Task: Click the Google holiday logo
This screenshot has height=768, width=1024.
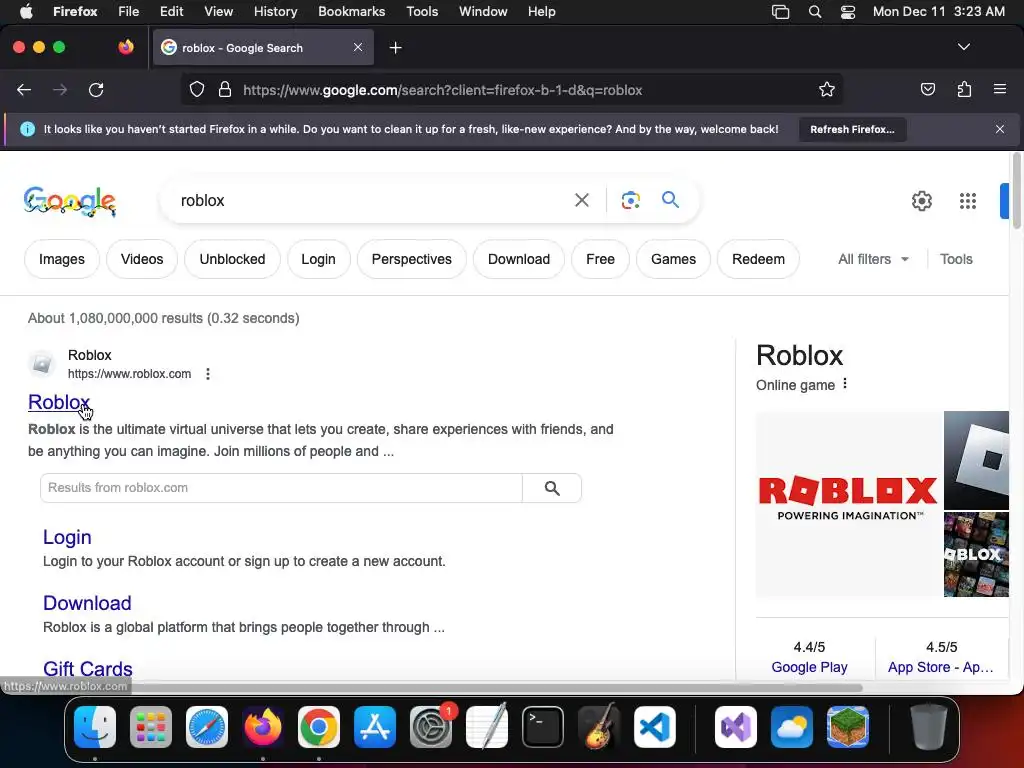Action: [x=70, y=201]
